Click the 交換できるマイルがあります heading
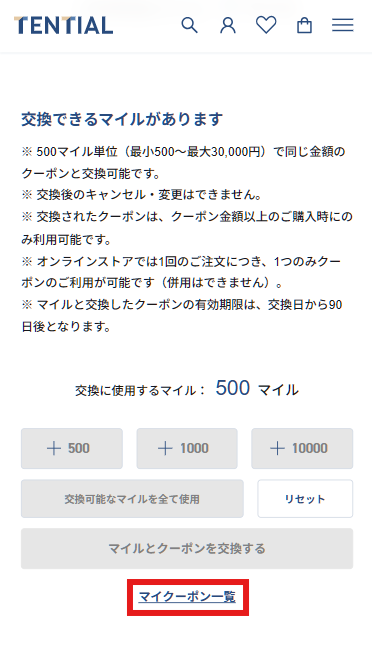Screen dimensions: 372x647 (122, 119)
